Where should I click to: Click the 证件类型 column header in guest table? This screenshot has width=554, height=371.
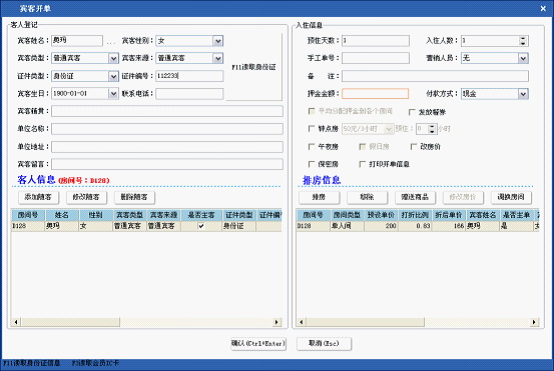tap(239, 215)
